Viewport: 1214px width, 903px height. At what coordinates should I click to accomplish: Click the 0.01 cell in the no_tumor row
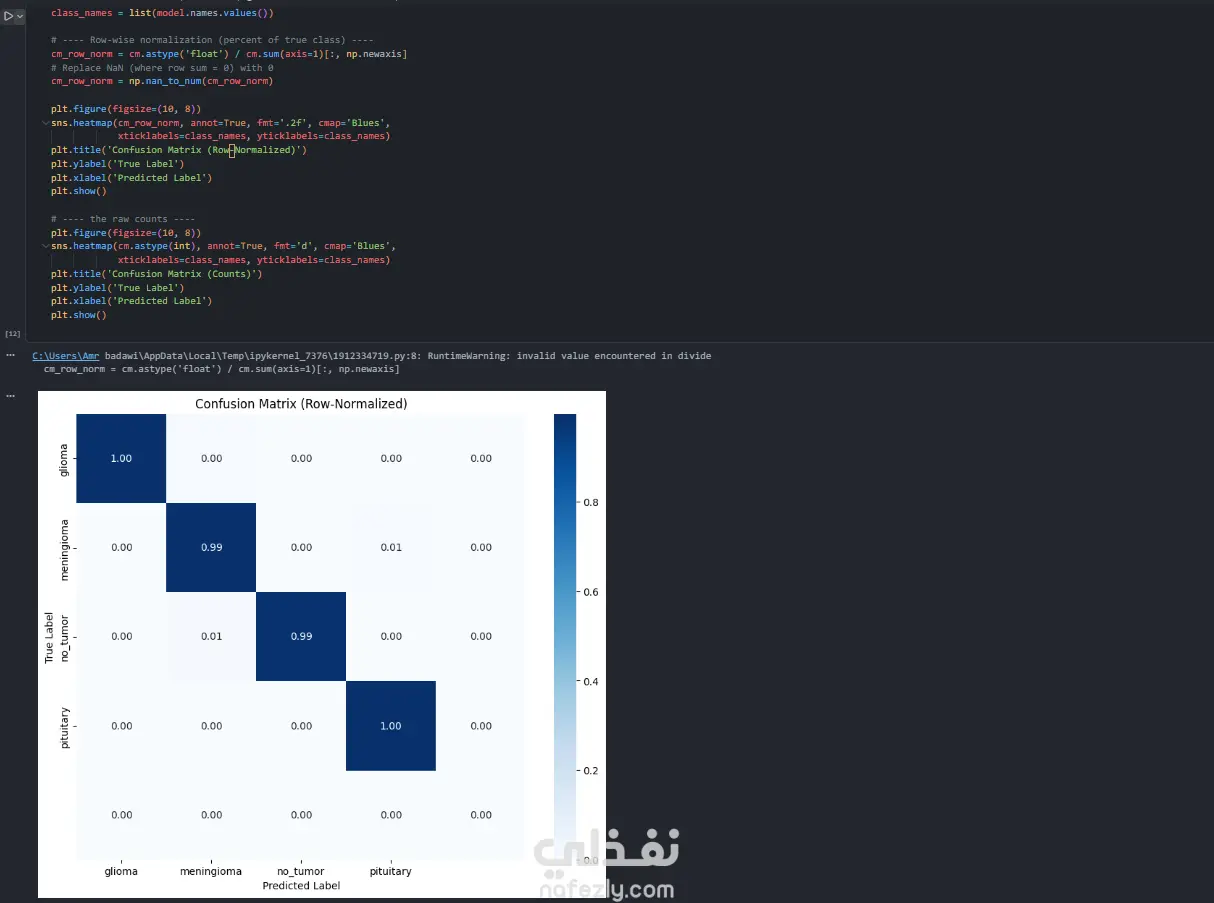211,636
